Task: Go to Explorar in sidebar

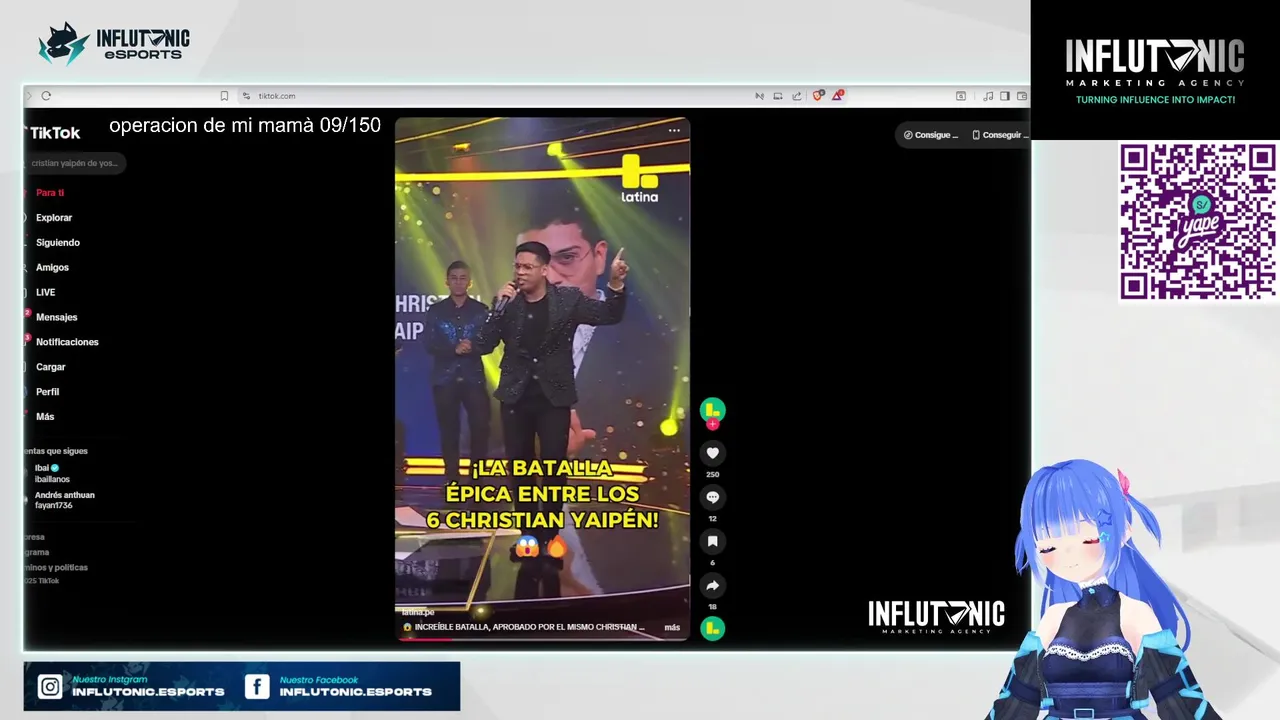Action: click(x=54, y=217)
